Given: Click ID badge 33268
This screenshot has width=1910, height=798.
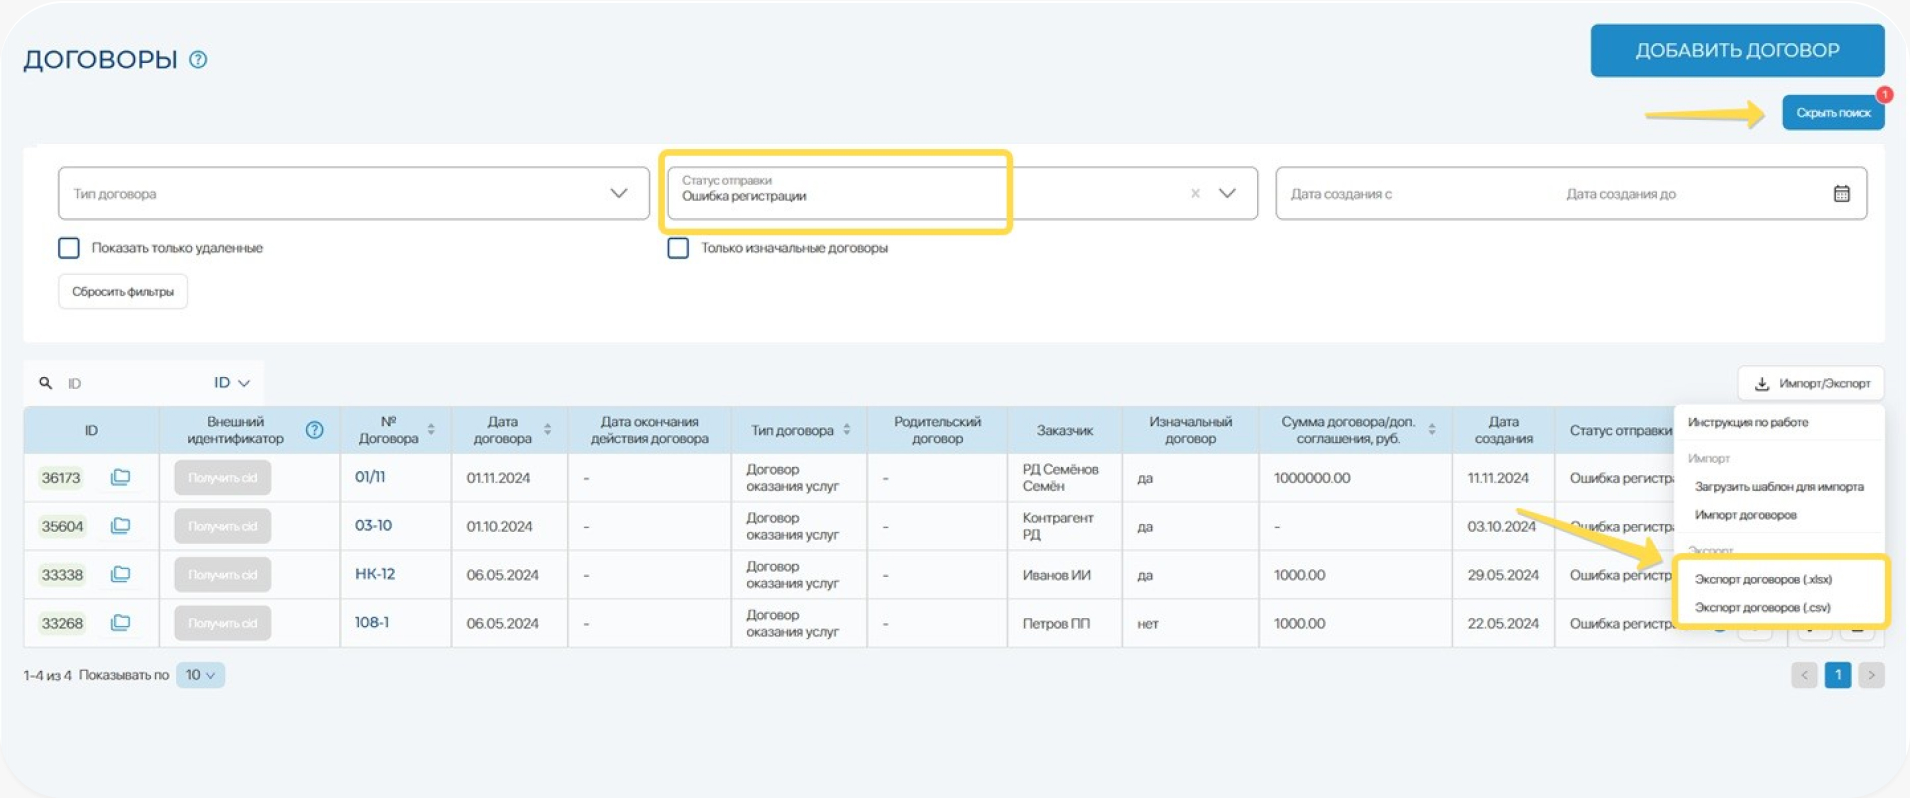Looking at the screenshot, I should click(x=62, y=623).
